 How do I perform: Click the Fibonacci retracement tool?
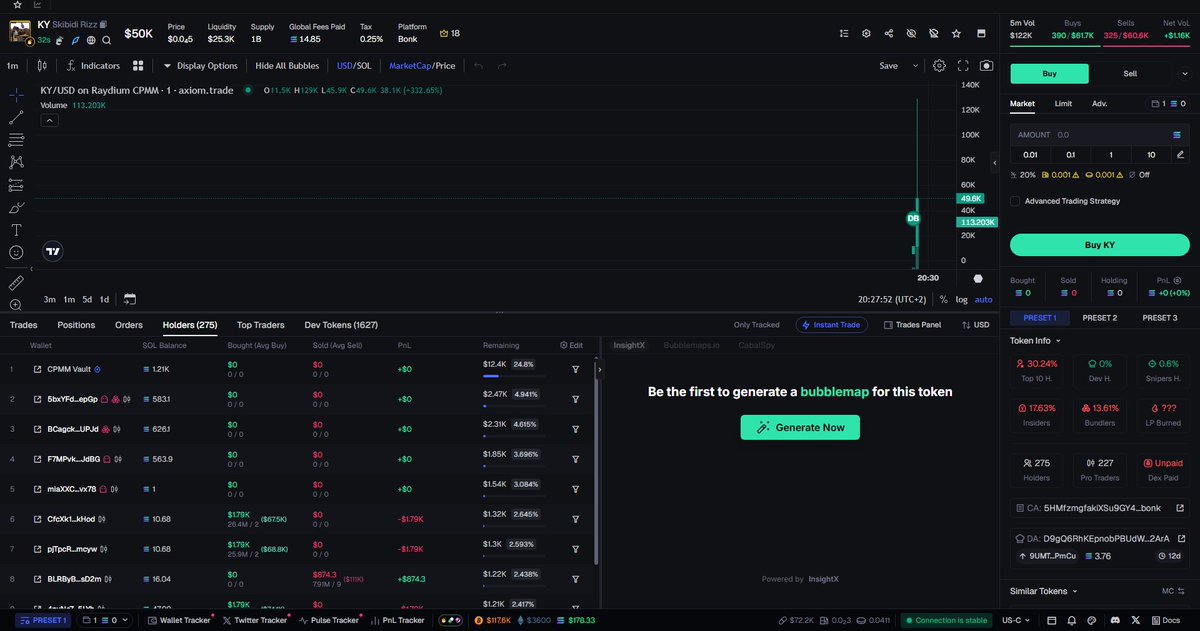click(x=16, y=139)
